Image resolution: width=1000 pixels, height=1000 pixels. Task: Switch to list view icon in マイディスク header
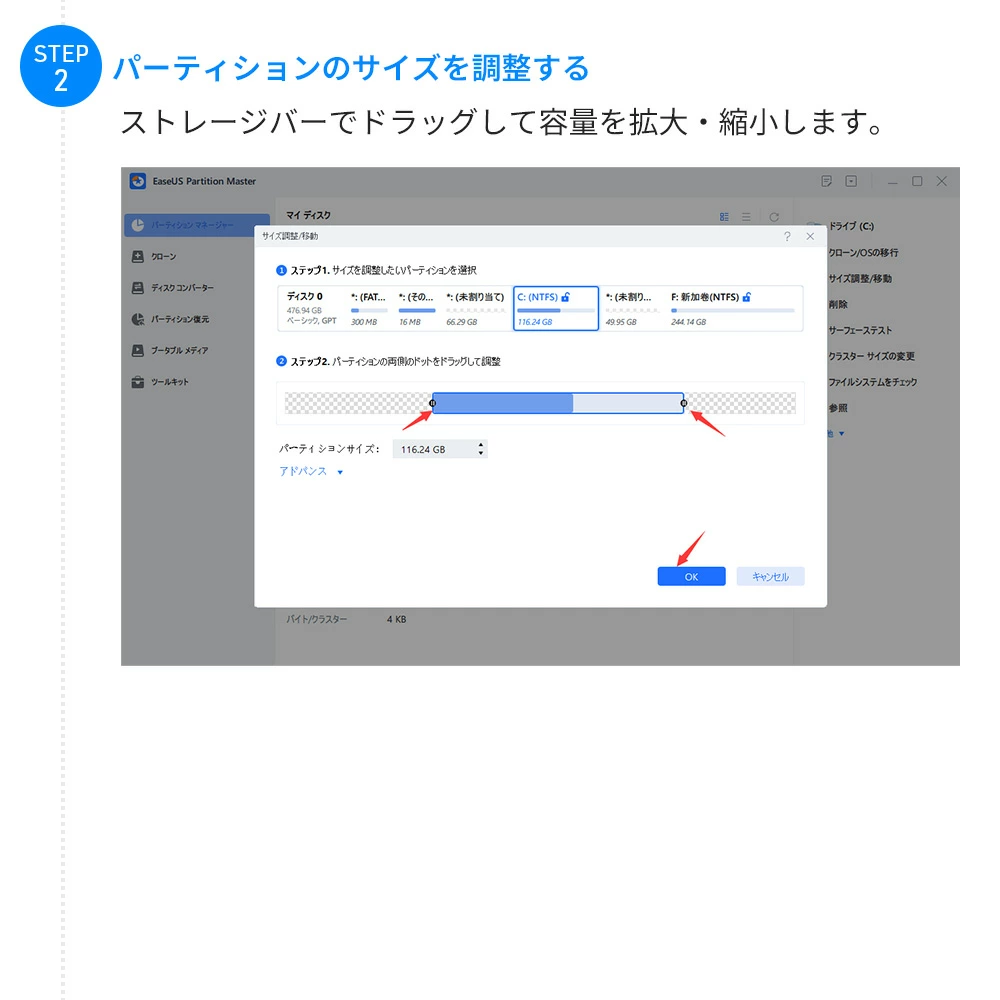pos(747,216)
